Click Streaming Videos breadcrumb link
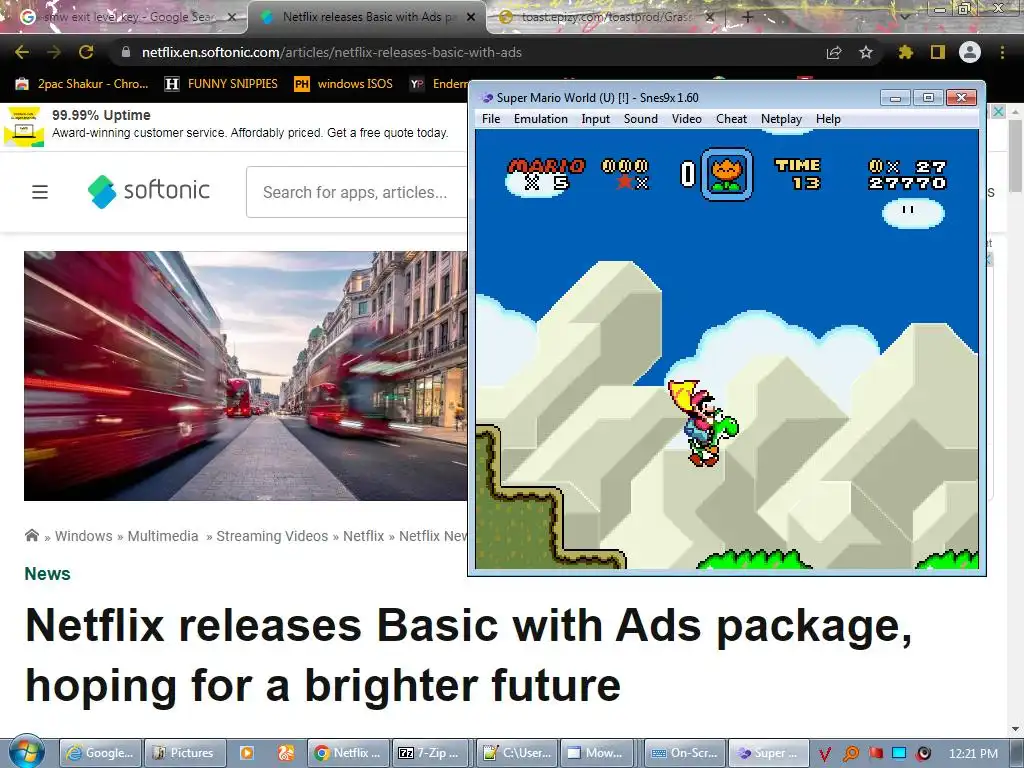 pyautogui.click(x=272, y=536)
